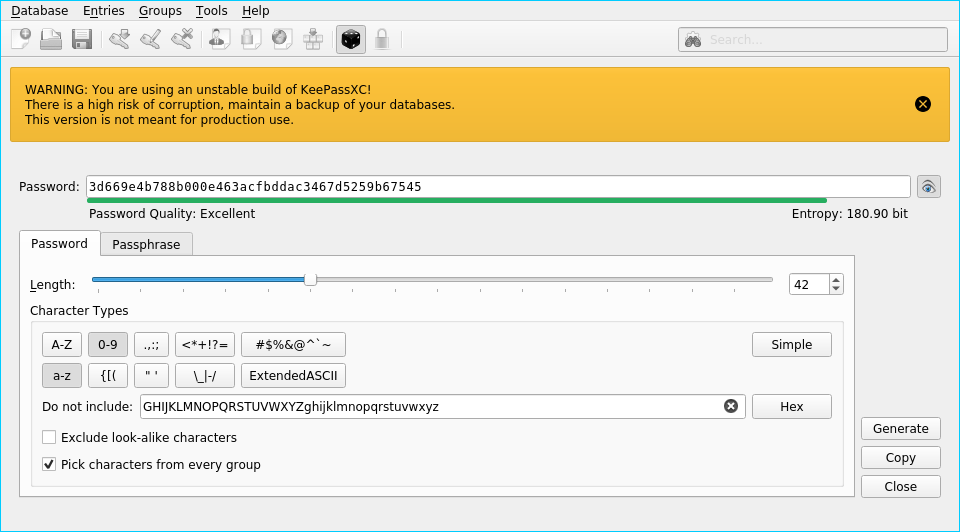The height and width of the screenshot is (532, 960).
Task: Open the Database menu
Action: pos(40,10)
